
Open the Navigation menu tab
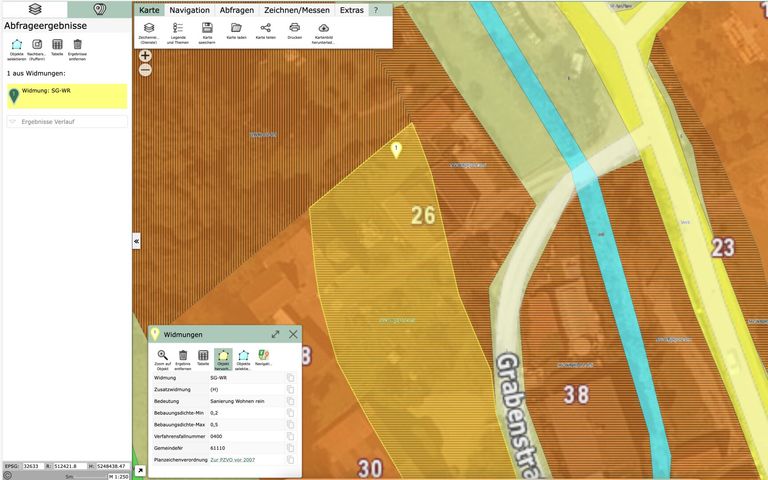coord(189,9)
